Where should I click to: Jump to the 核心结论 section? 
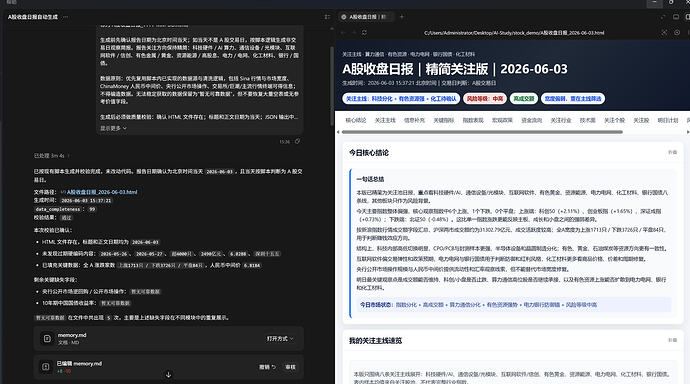coord(356,120)
